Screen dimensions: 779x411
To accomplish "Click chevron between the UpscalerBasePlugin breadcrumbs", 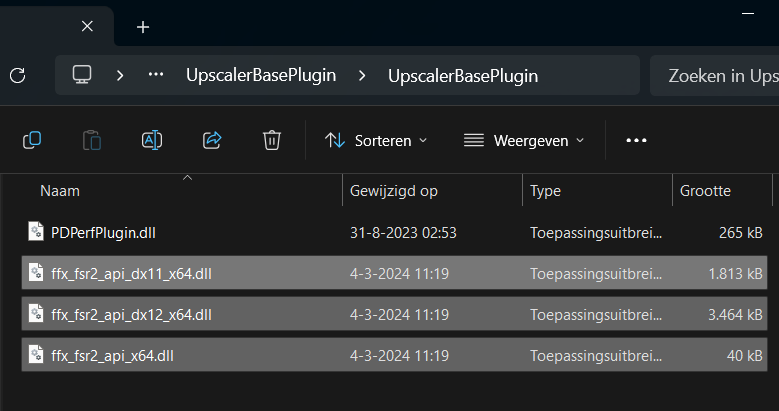I will 361,75.
